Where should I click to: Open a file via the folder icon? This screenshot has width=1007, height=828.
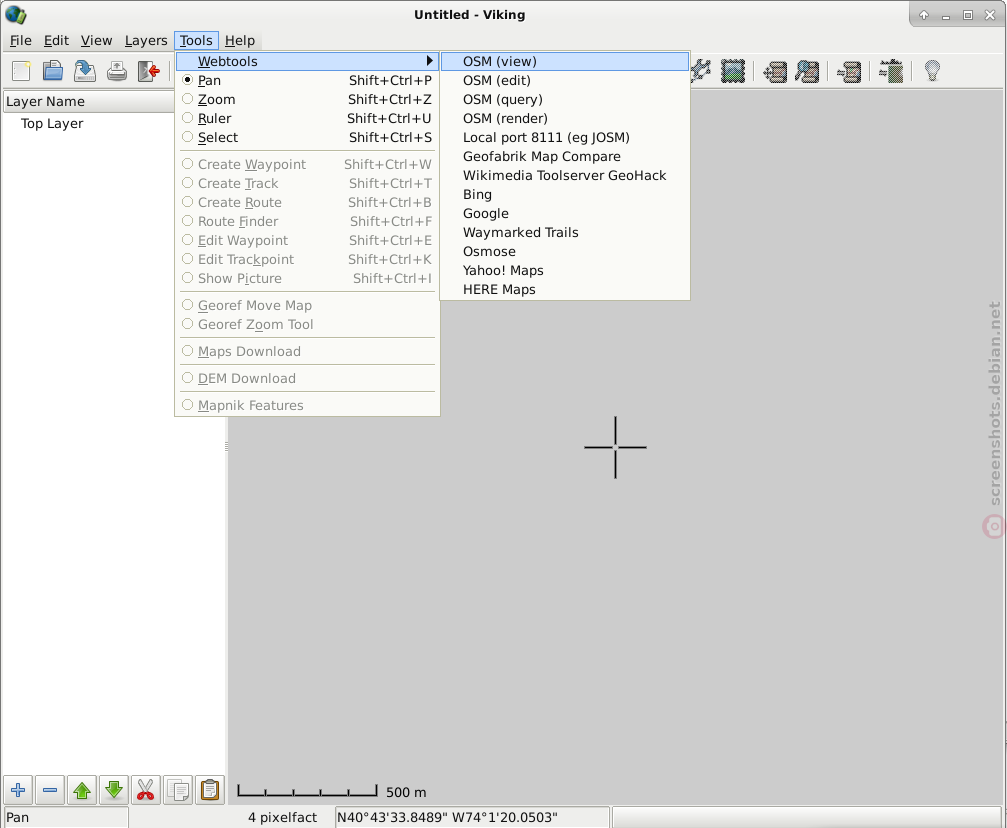53,71
